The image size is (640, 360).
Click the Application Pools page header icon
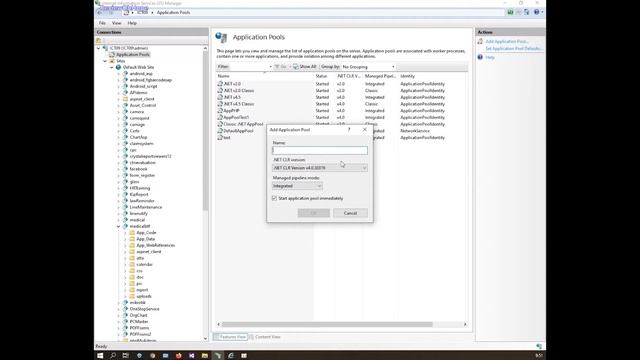[221, 38]
